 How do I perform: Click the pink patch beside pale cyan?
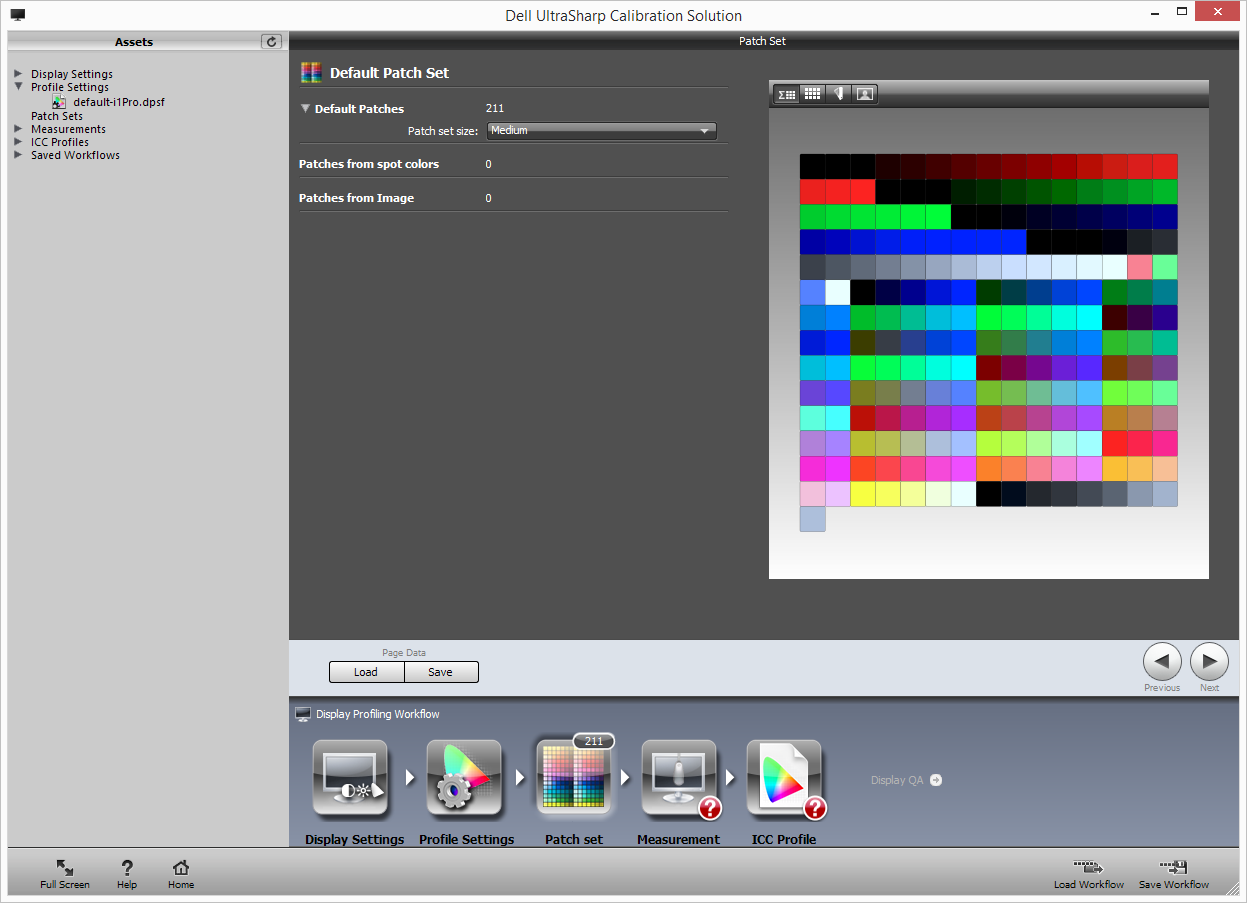[x=1139, y=267]
